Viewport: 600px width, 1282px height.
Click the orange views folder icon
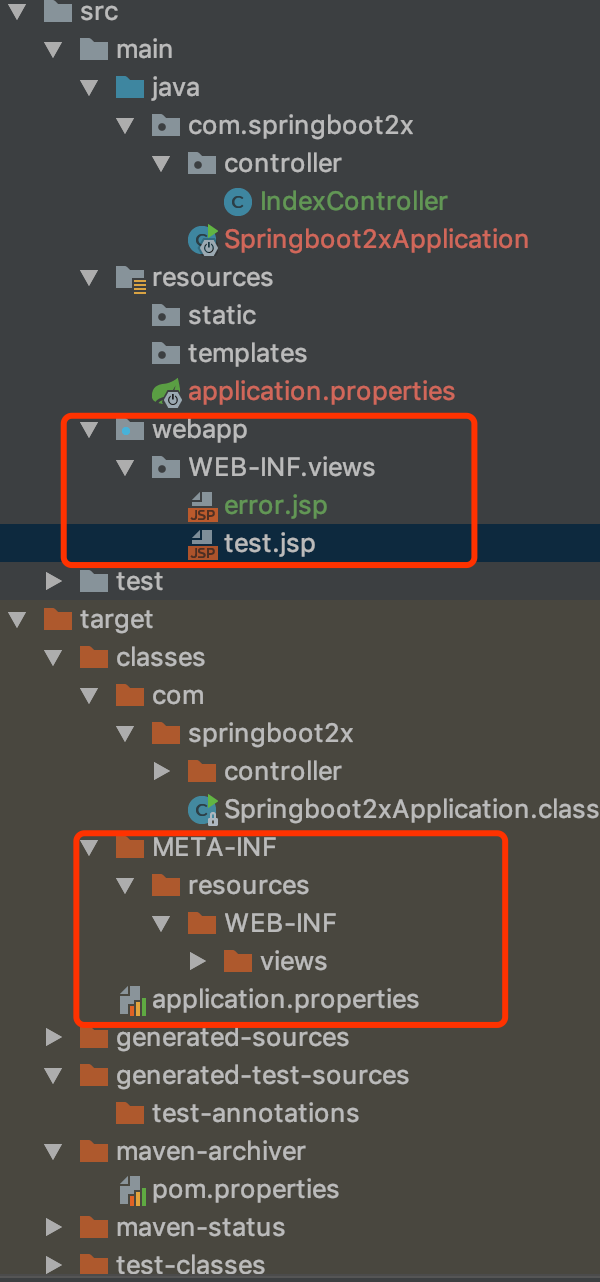coord(238,962)
